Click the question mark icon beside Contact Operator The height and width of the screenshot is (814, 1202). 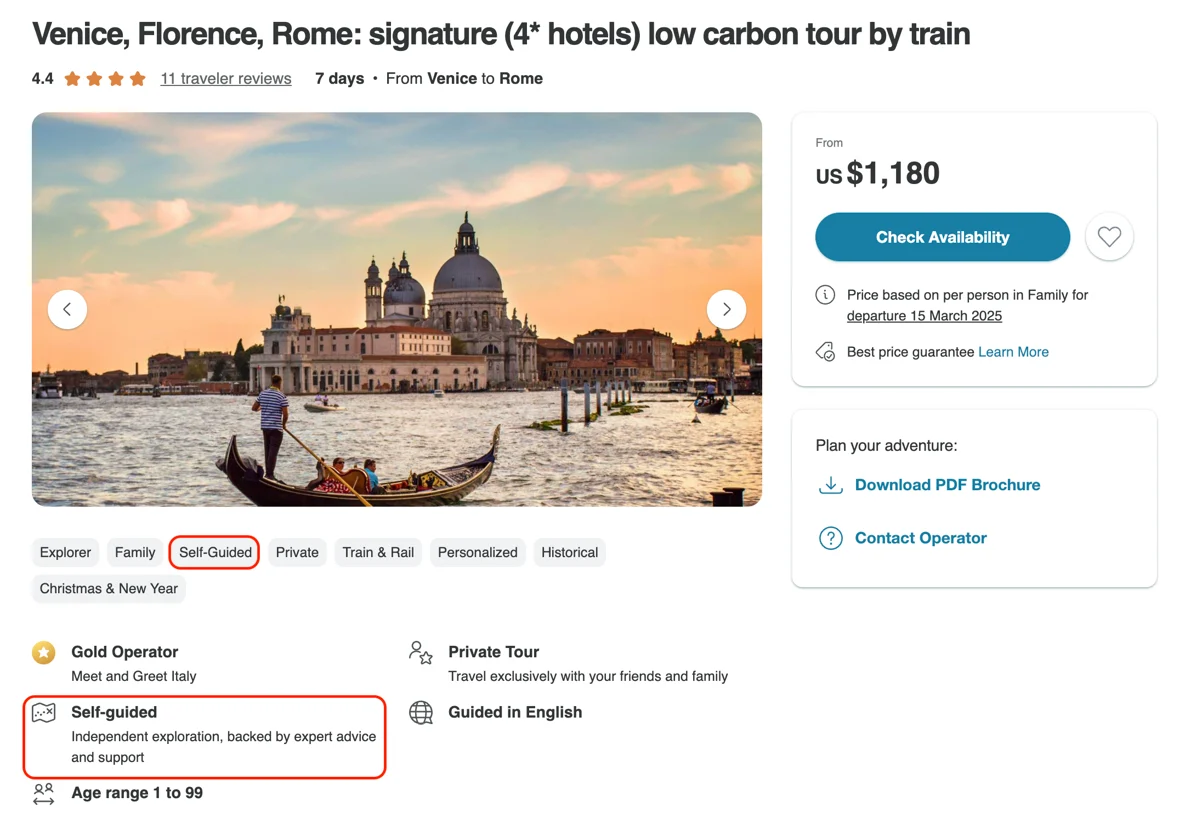[830, 538]
